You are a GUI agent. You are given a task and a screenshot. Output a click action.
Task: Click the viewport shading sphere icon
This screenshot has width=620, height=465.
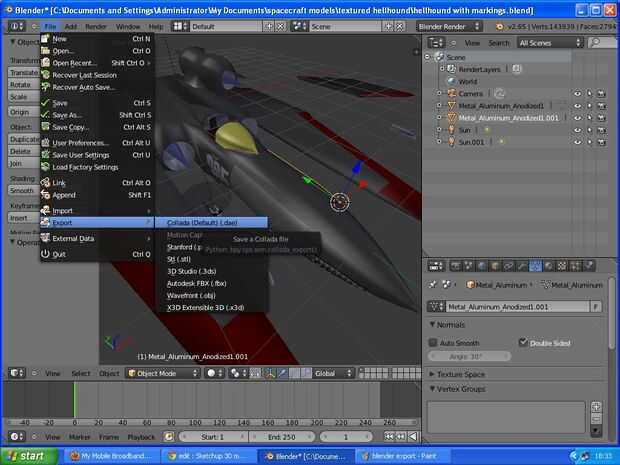click(x=213, y=373)
